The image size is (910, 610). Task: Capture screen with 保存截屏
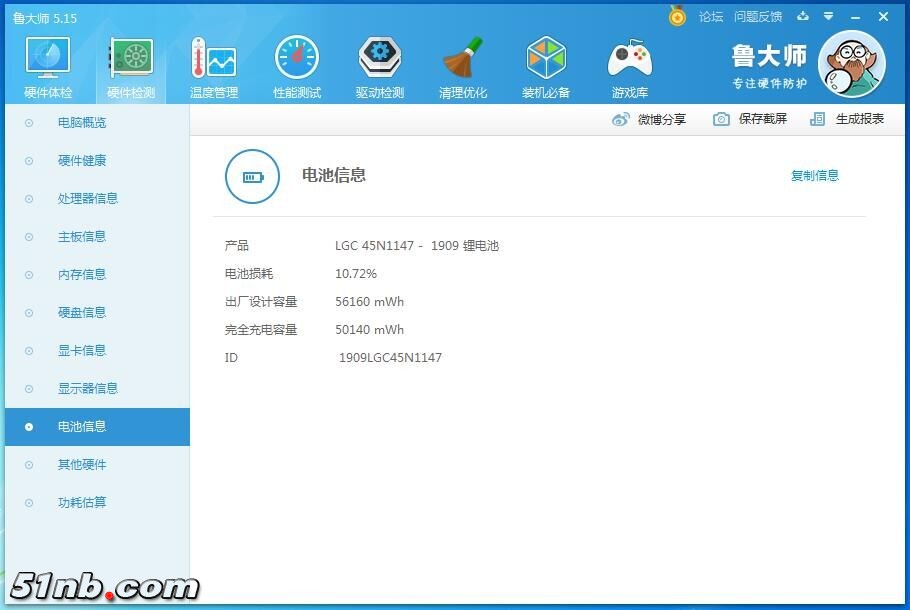pyautogui.click(x=749, y=118)
